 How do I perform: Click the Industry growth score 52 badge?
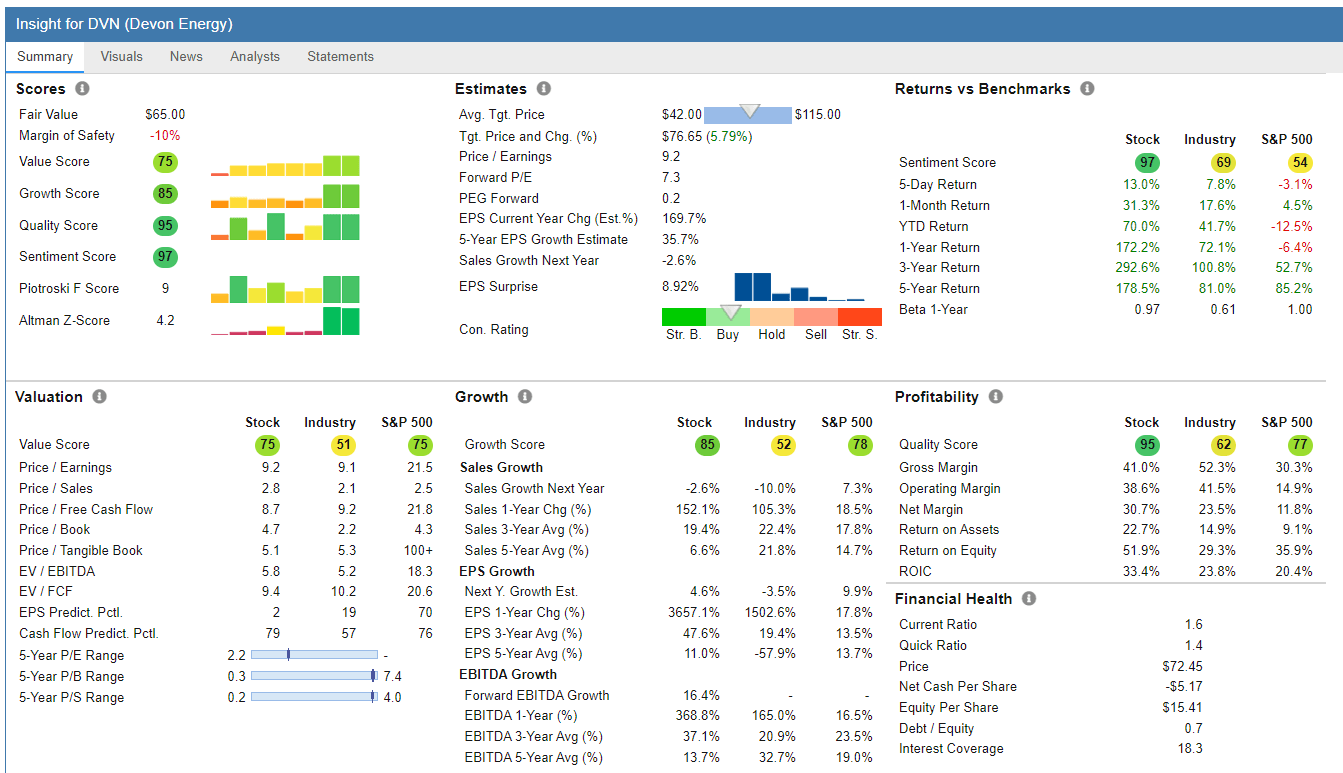click(783, 445)
